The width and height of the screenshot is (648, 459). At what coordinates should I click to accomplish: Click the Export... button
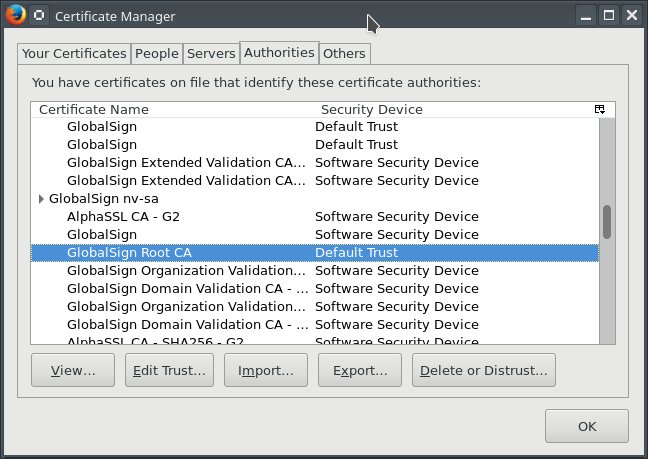click(x=359, y=370)
